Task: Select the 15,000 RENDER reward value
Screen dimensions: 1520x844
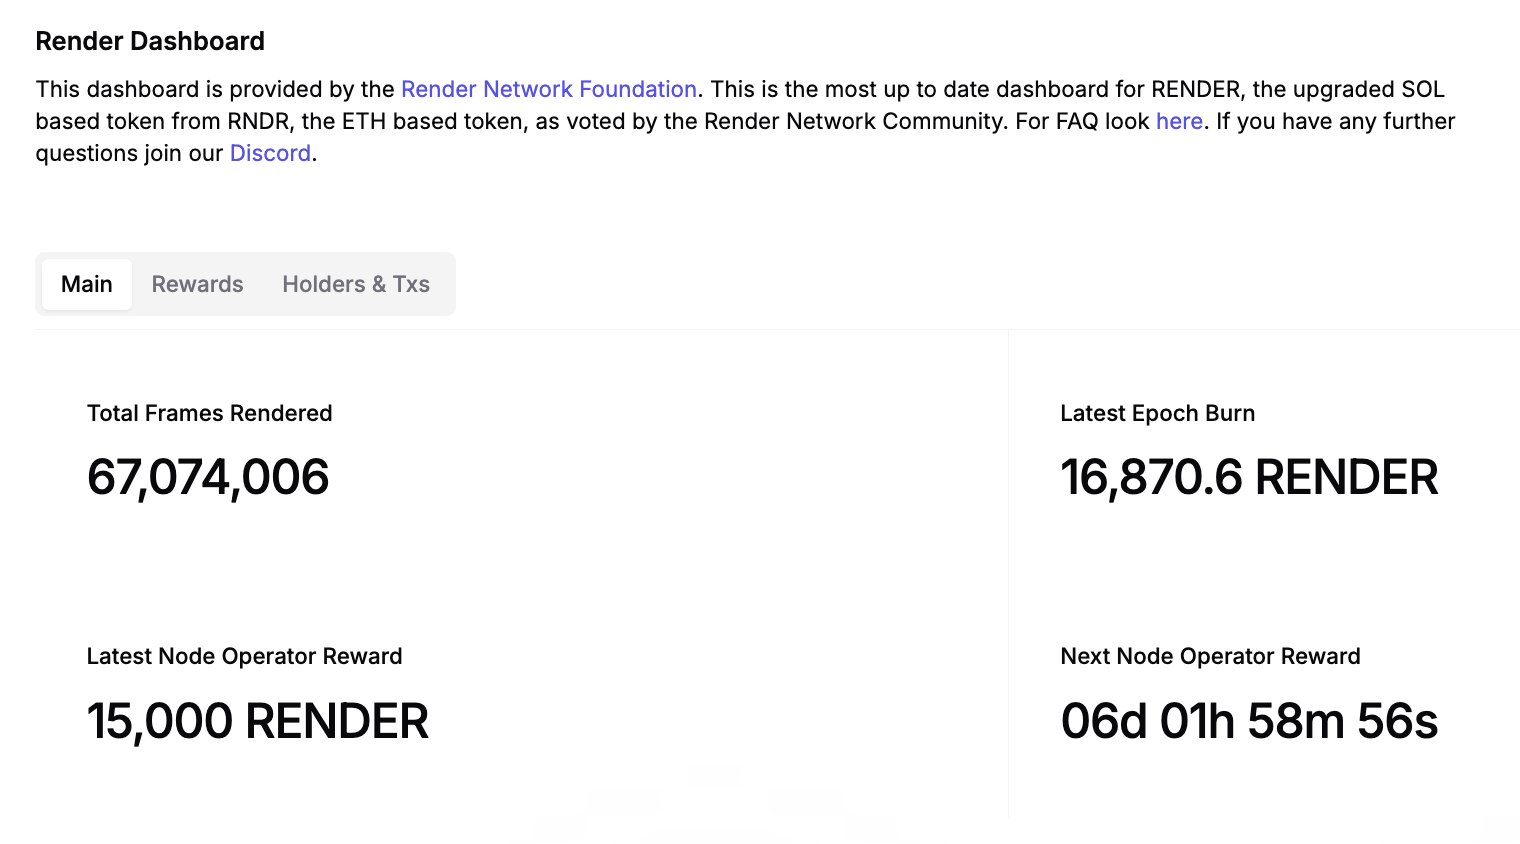Action: point(257,721)
